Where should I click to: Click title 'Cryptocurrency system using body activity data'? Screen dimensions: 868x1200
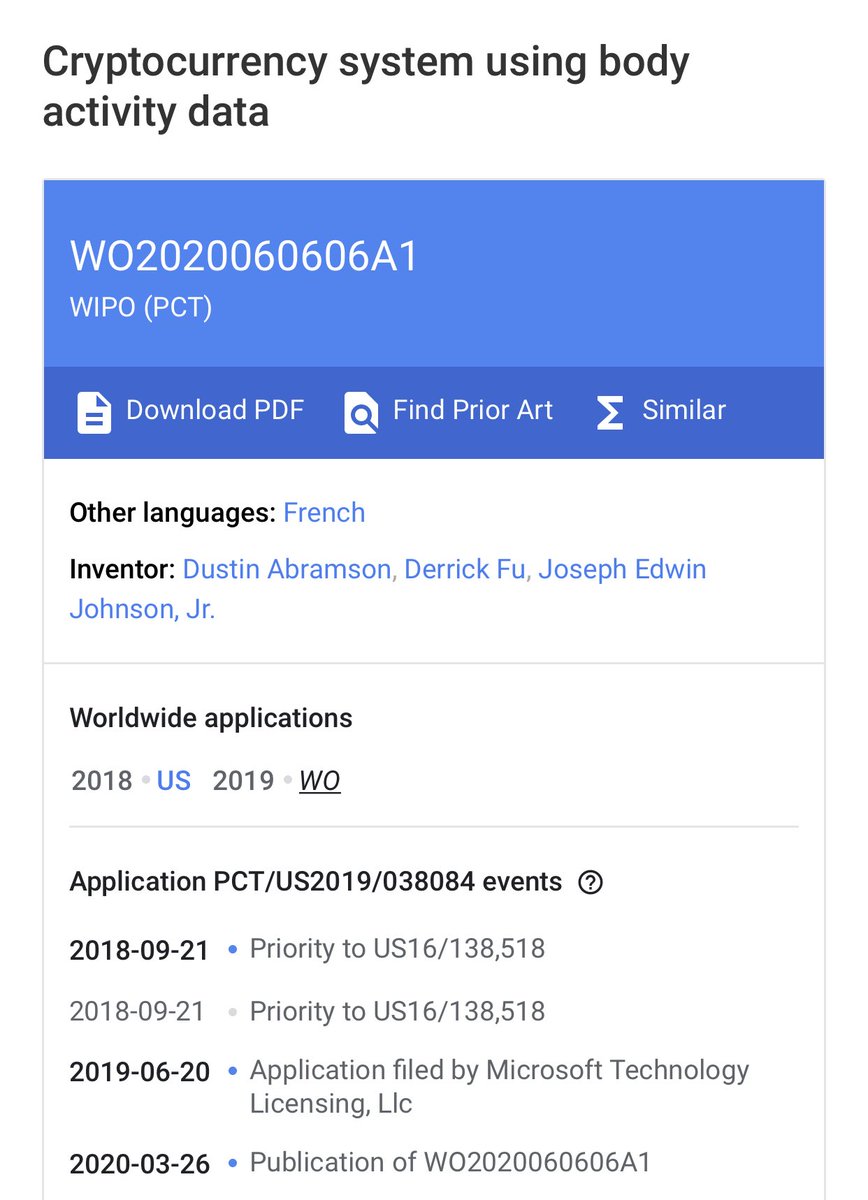click(366, 87)
